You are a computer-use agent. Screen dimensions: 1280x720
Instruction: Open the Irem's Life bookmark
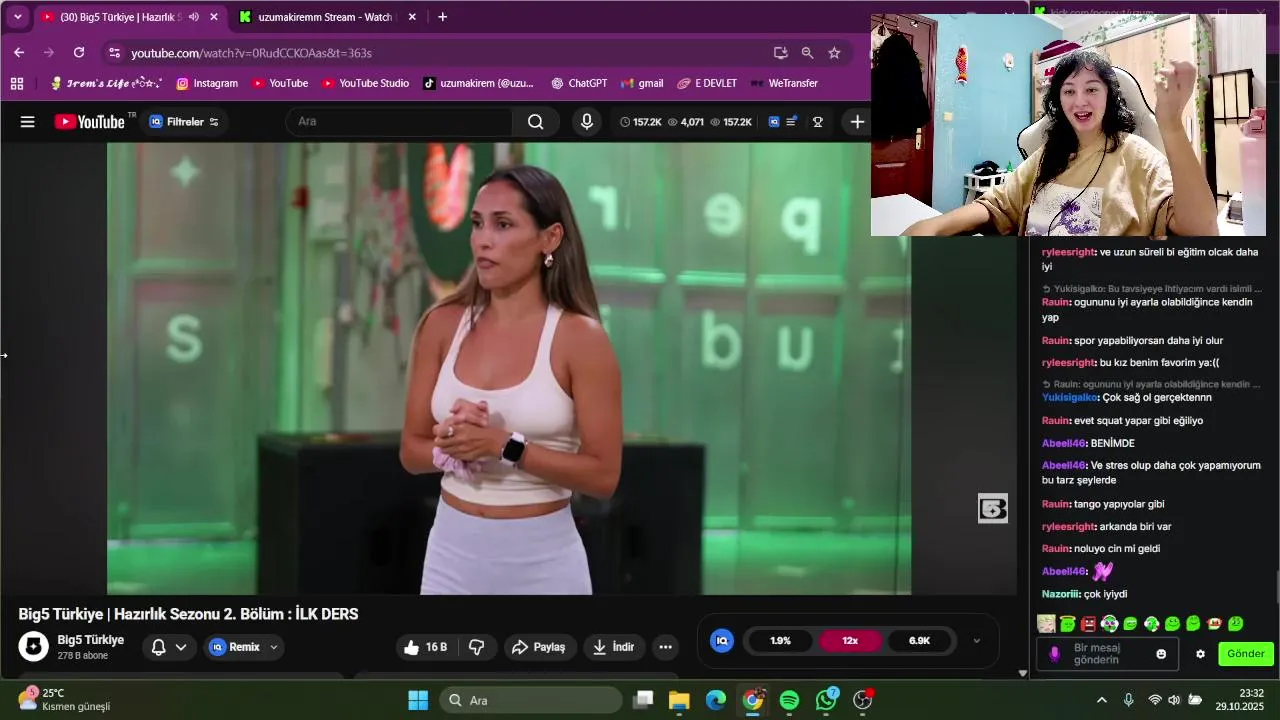pyautogui.click(x=106, y=84)
